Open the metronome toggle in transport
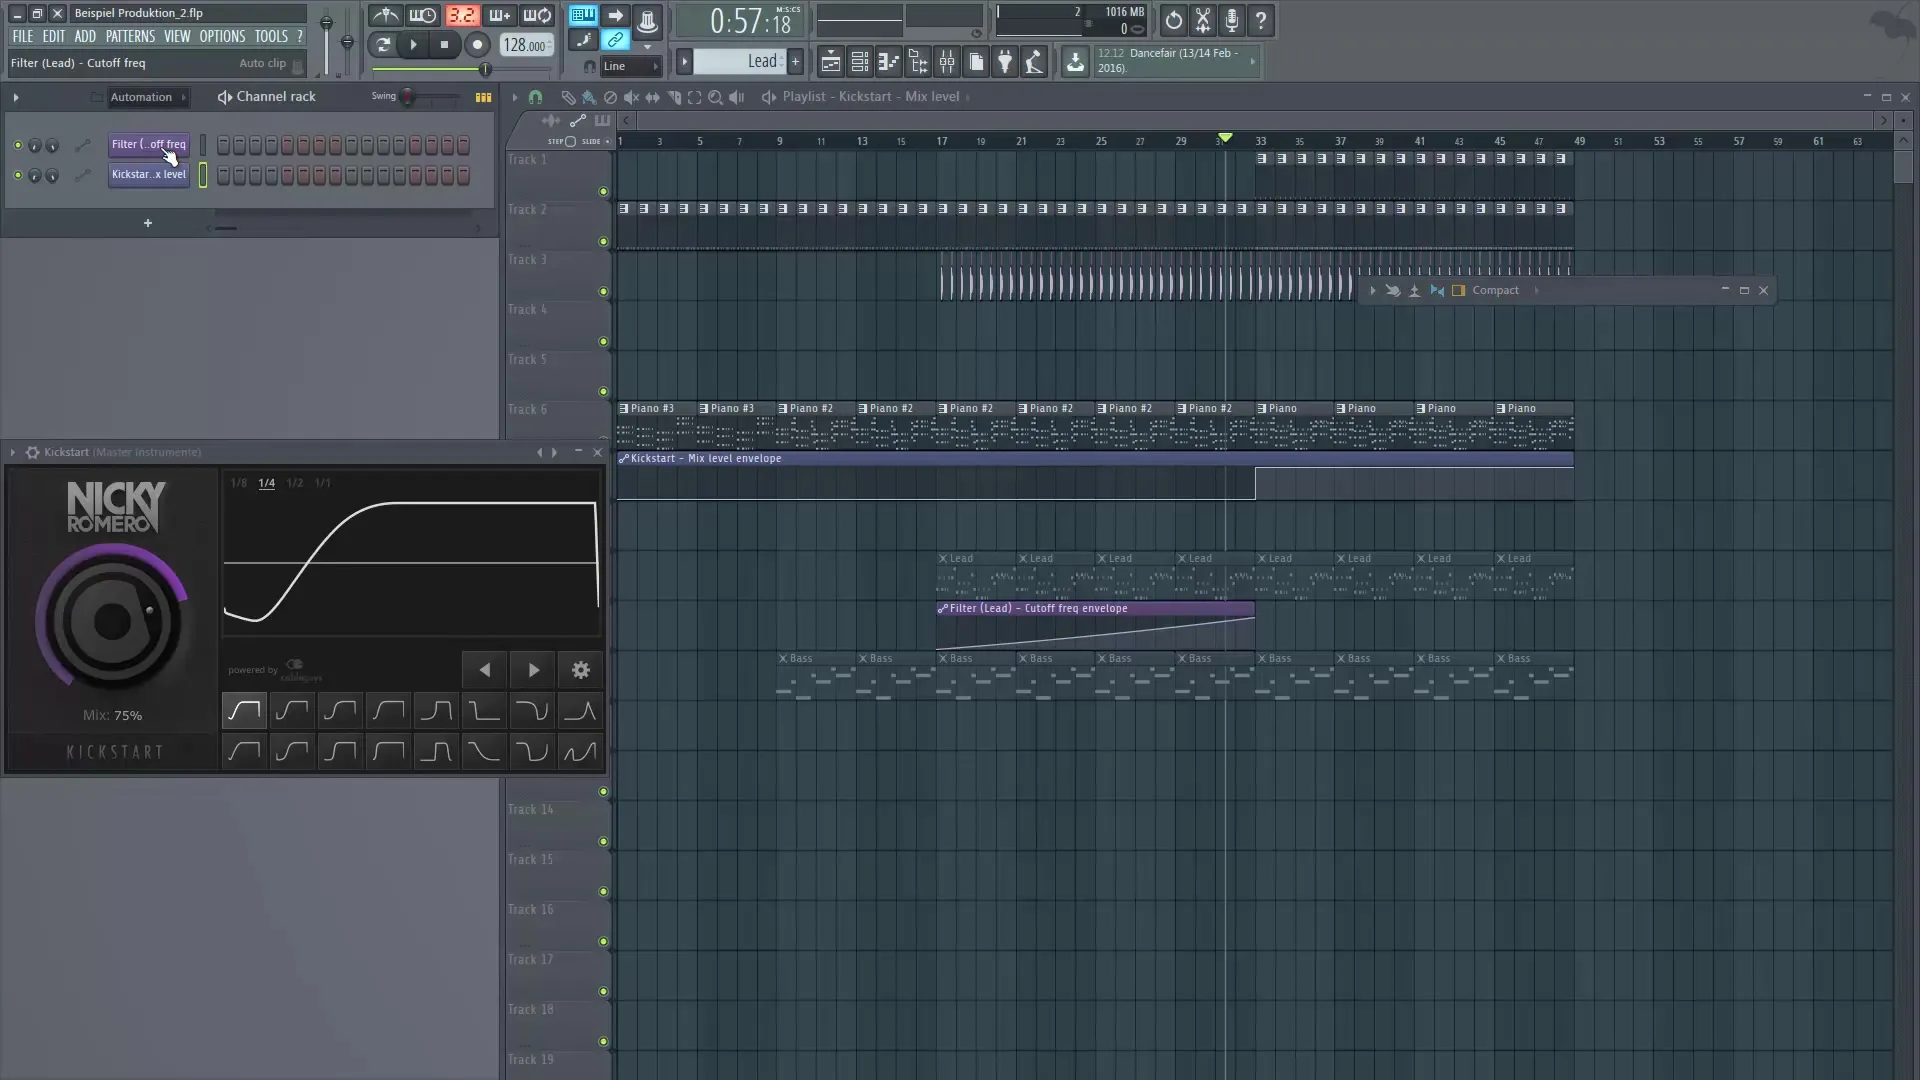The width and height of the screenshot is (1920, 1080). pos(386,16)
